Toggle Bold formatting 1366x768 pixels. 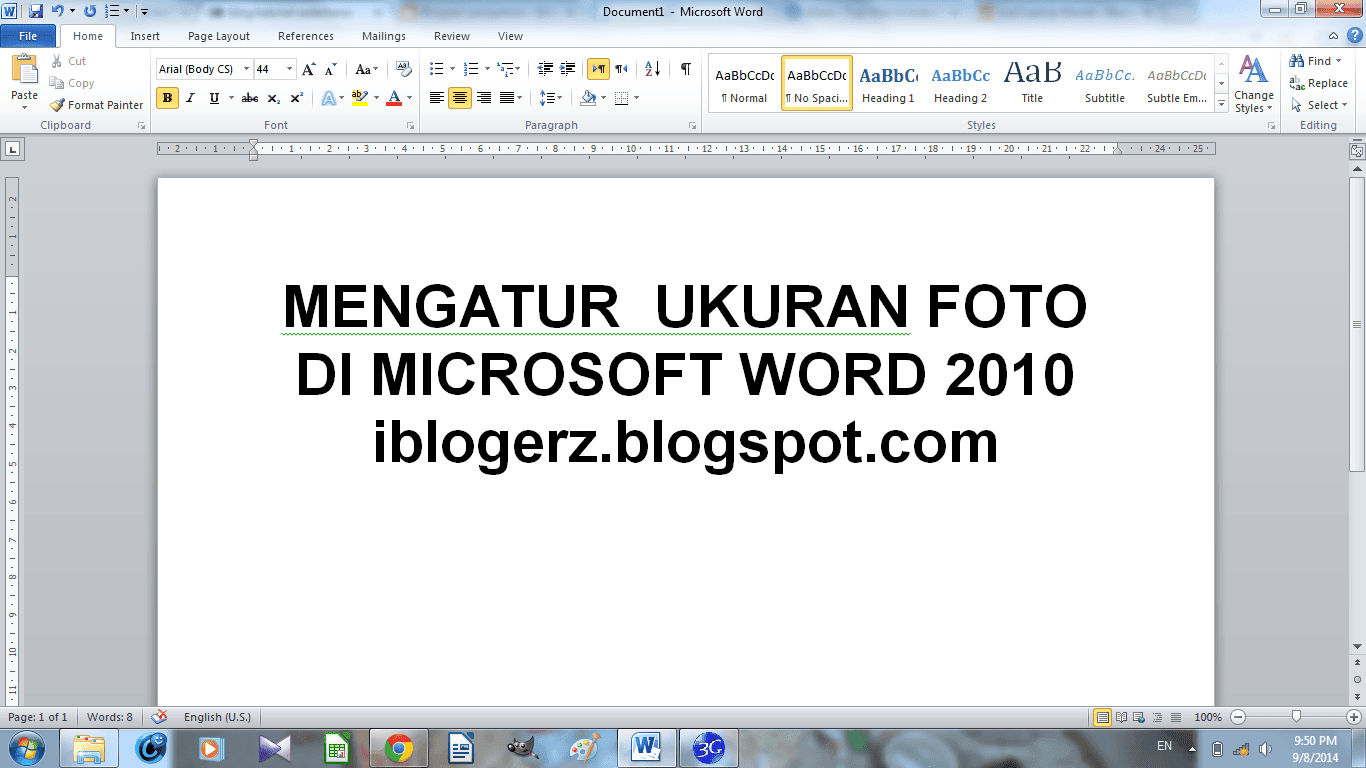point(168,98)
